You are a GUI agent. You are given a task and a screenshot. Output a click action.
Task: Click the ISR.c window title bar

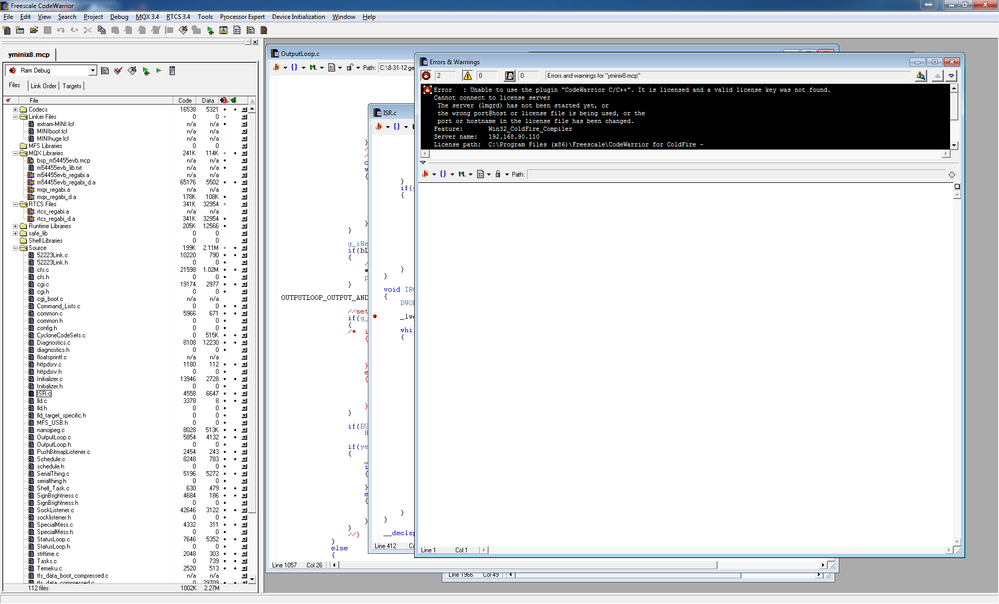(x=392, y=113)
